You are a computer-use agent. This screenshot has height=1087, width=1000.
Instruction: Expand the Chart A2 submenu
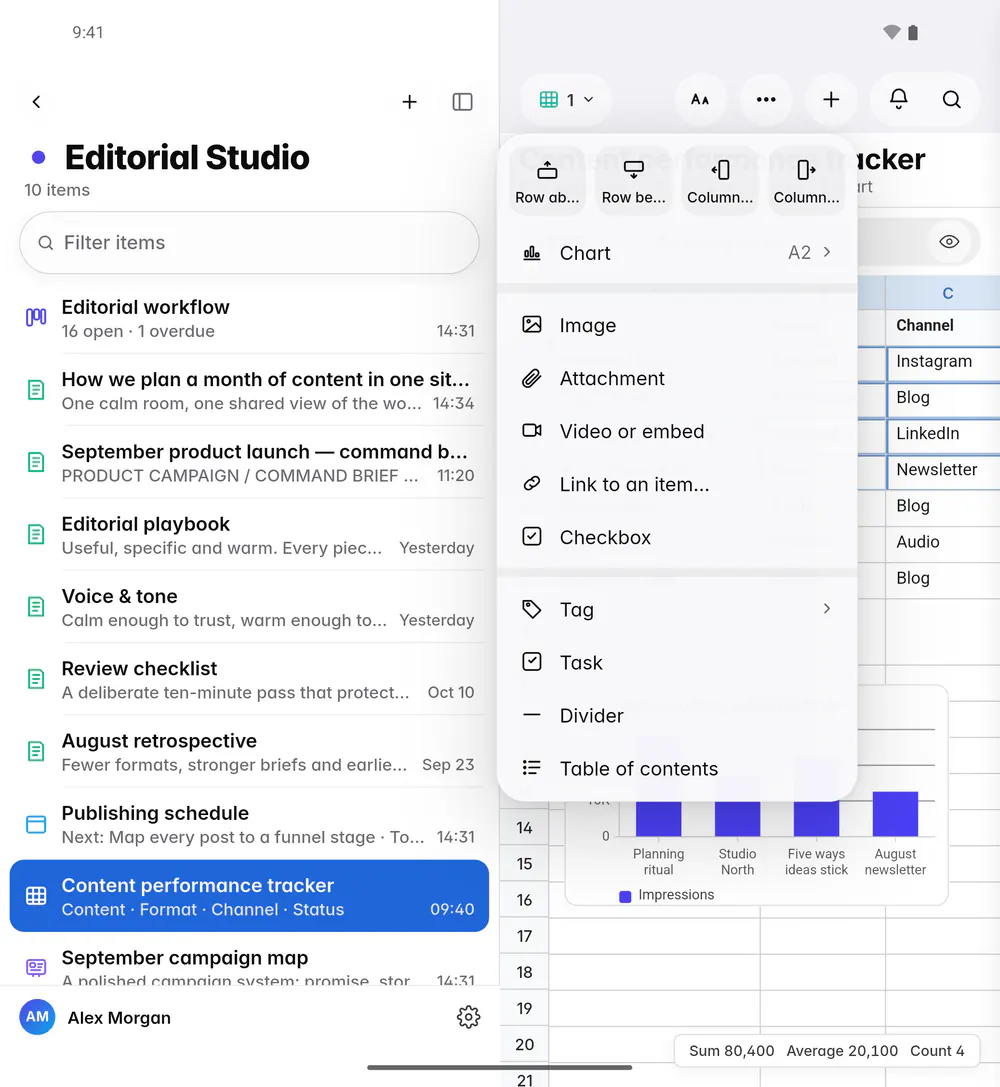tap(677, 253)
